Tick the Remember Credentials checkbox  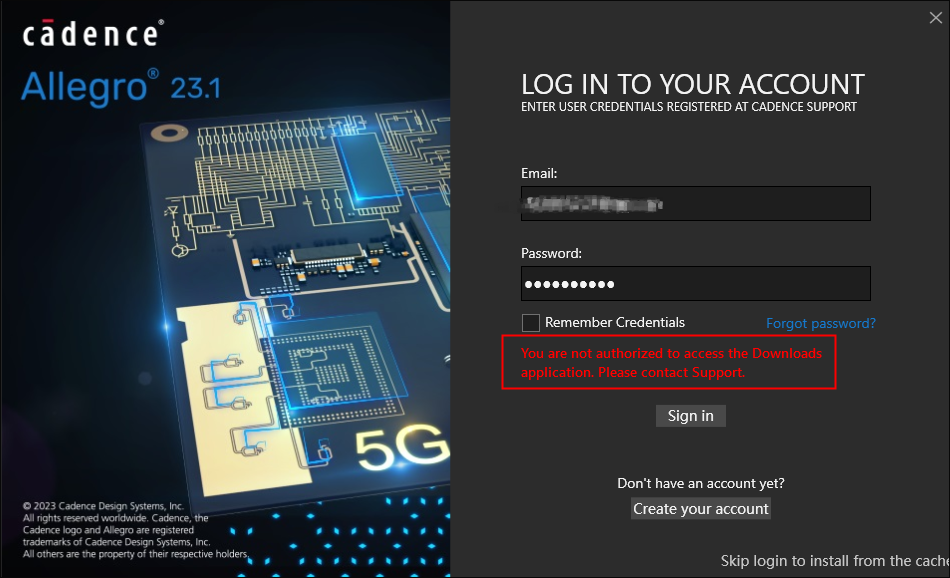point(531,322)
